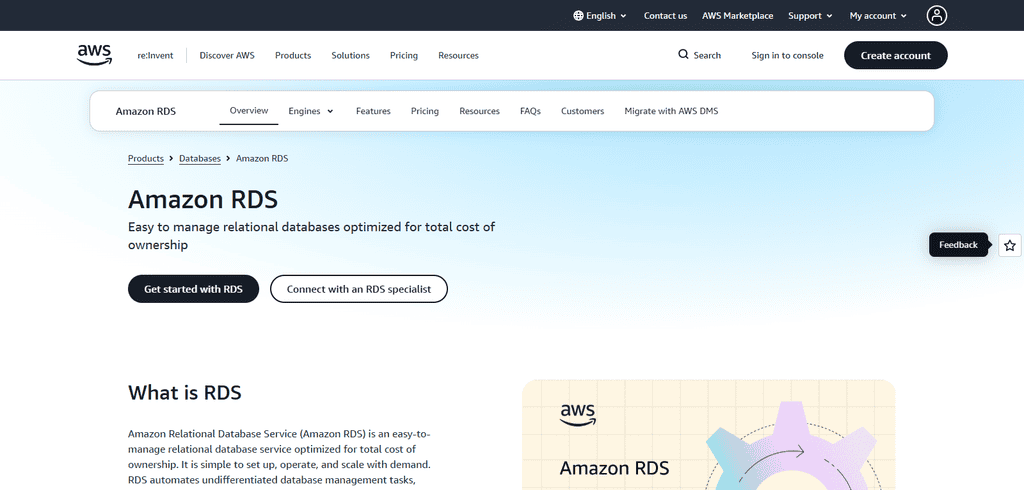1024x490 pixels.
Task: Open Contact us link
Action: pyautogui.click(x=665, y=16)
